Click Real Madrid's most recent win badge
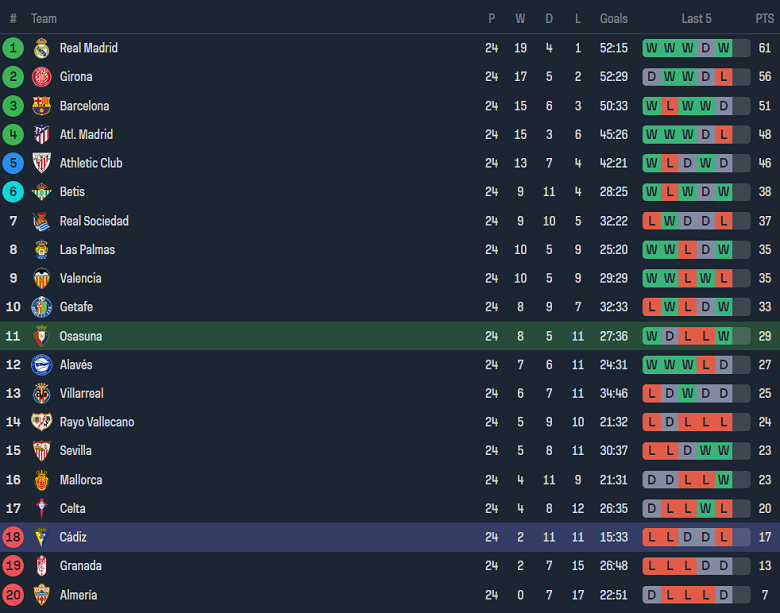The image size is (780, 613). (724, 48)
